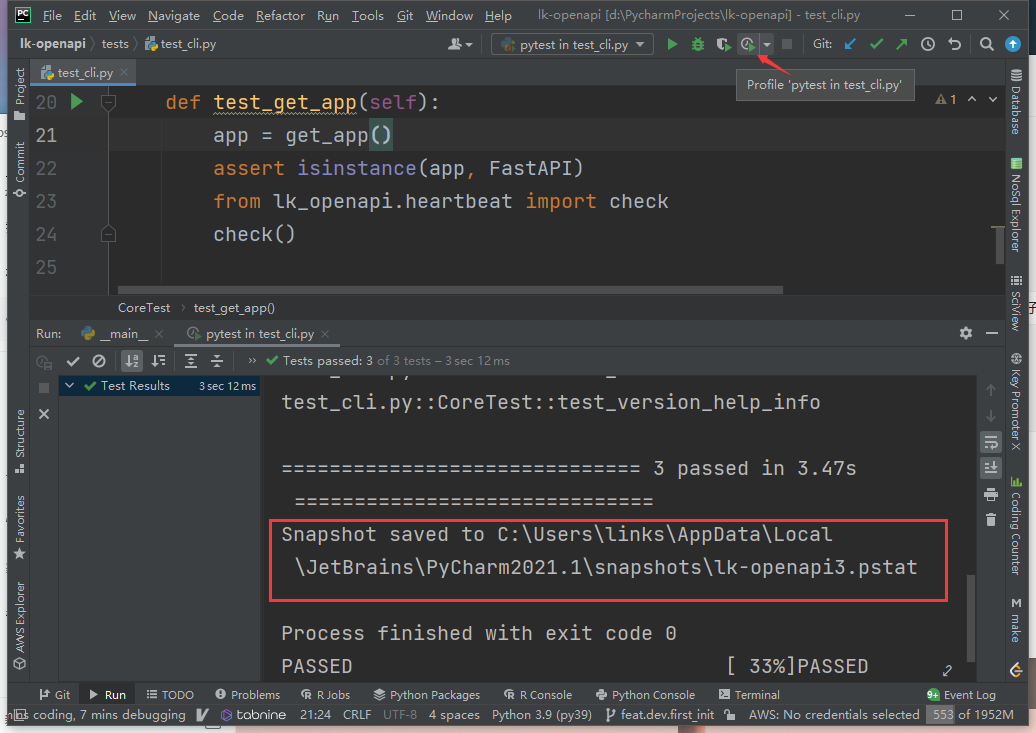Commit changes with the Git checkmark
The width and height of the screenshot is (1036, 733).
(876, 44)
